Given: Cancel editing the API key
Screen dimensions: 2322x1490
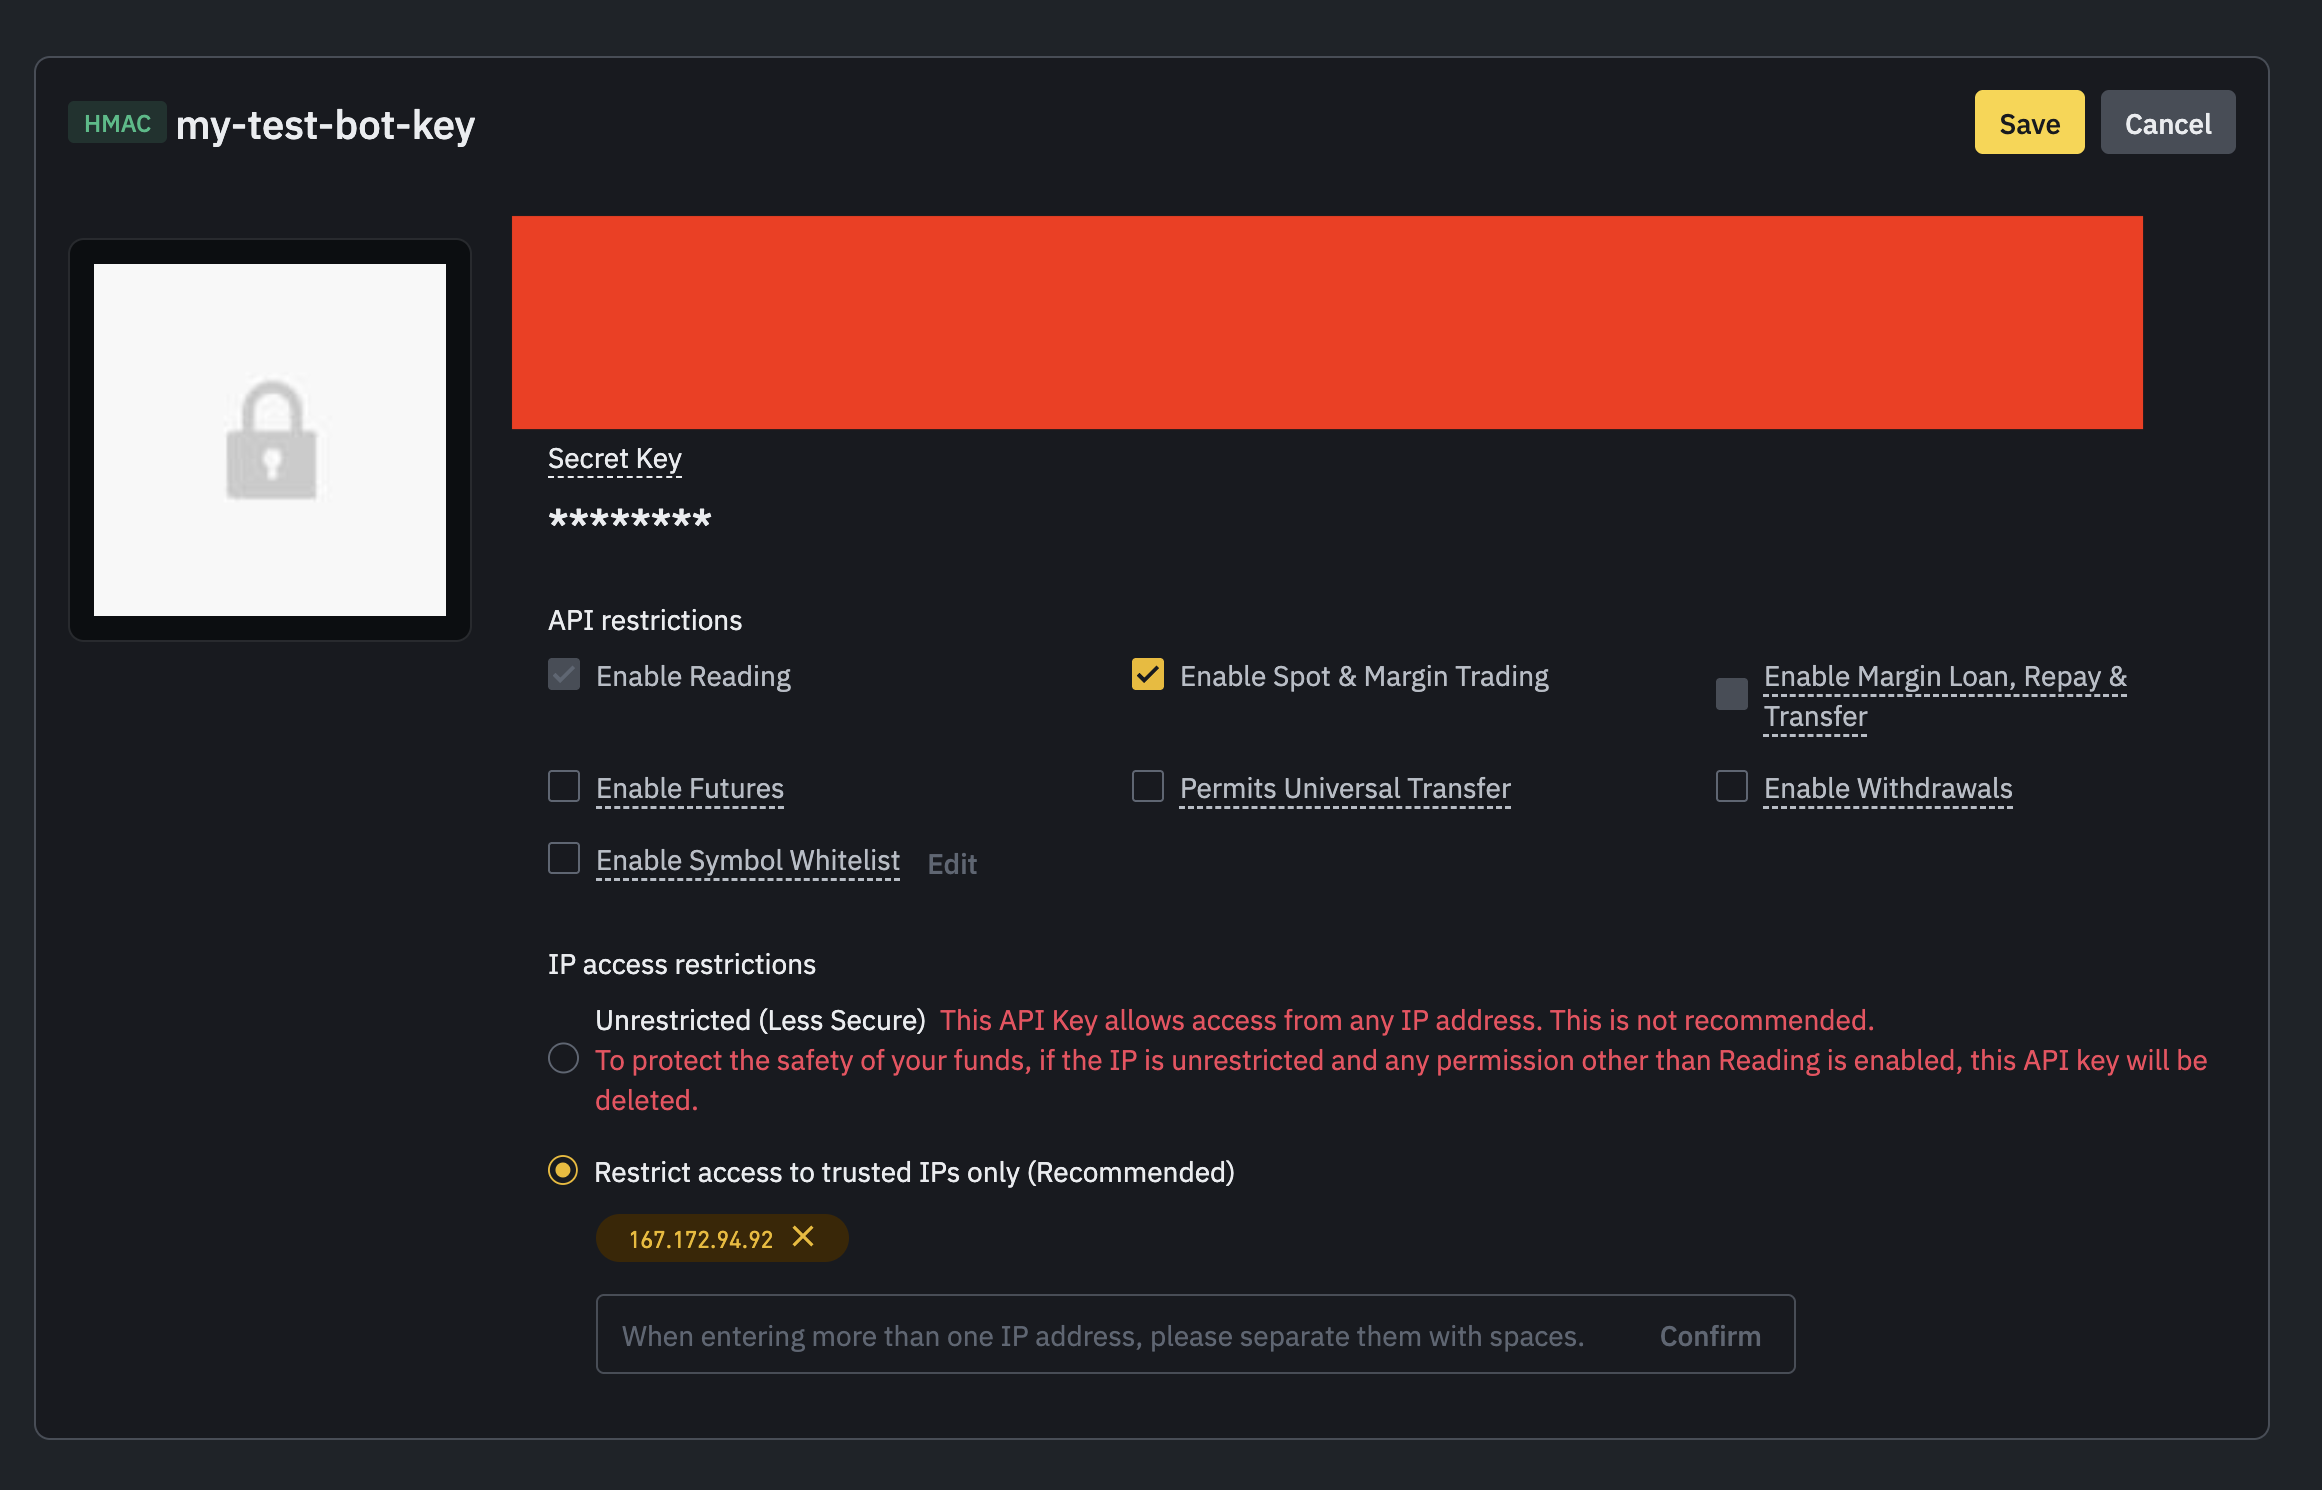Looking at the screenshot, I should pos(2167,122).
